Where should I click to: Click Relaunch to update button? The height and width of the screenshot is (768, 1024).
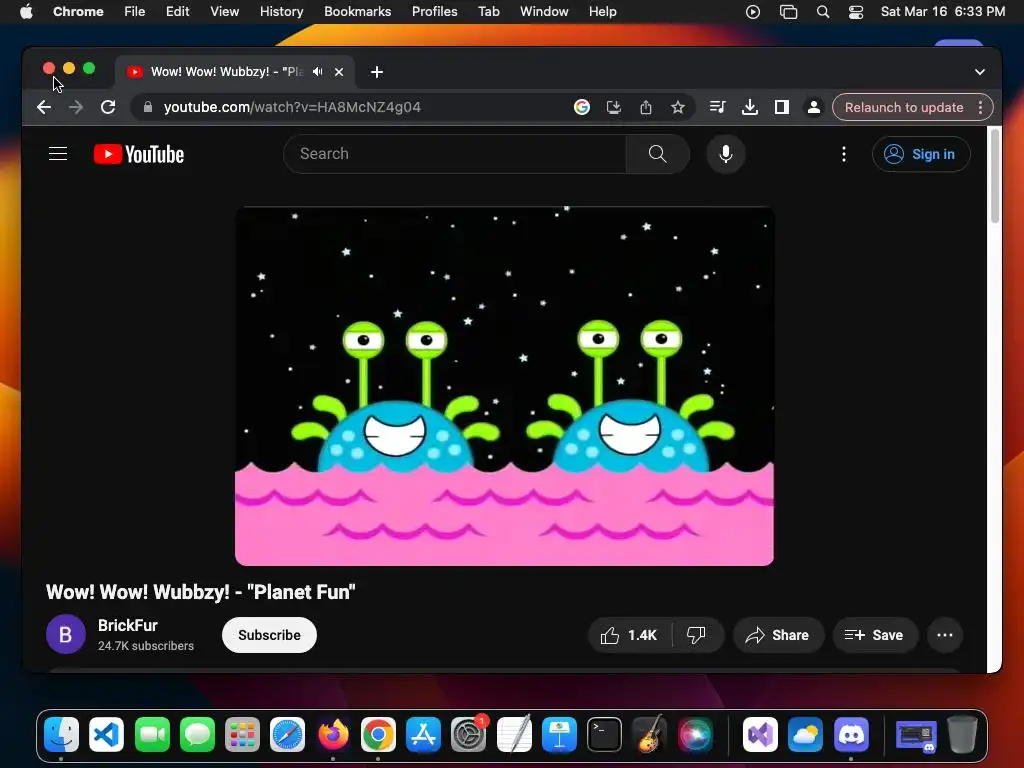(x=904, y=107)
